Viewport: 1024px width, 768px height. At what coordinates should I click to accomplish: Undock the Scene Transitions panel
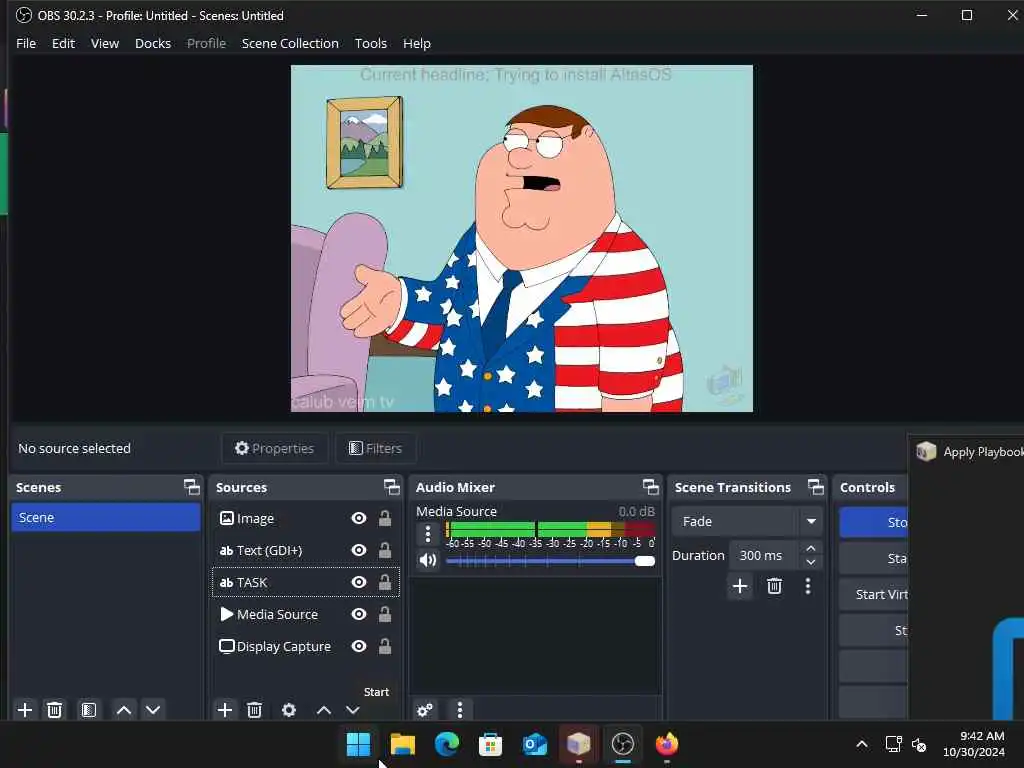coord(816,487)
